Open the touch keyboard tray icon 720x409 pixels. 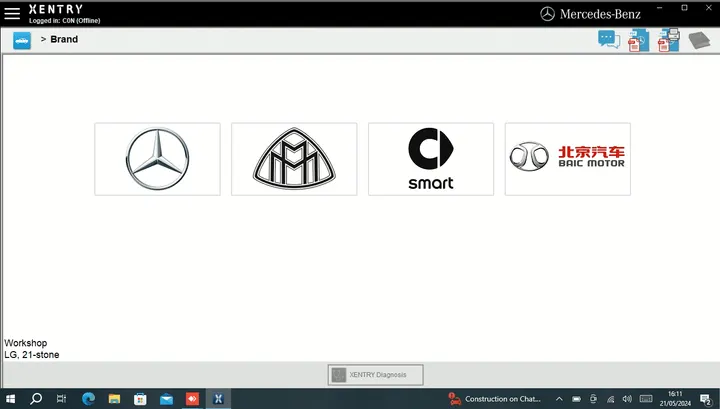(x=646, y=398)
